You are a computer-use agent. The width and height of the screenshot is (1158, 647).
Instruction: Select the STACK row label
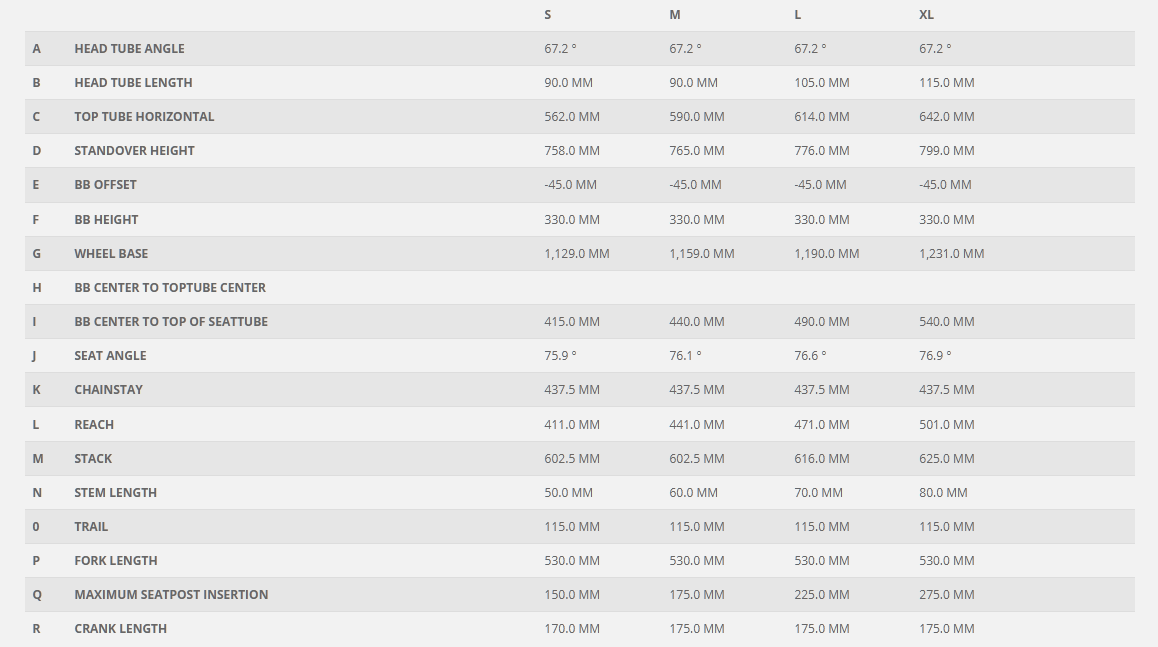click(93, 459)
